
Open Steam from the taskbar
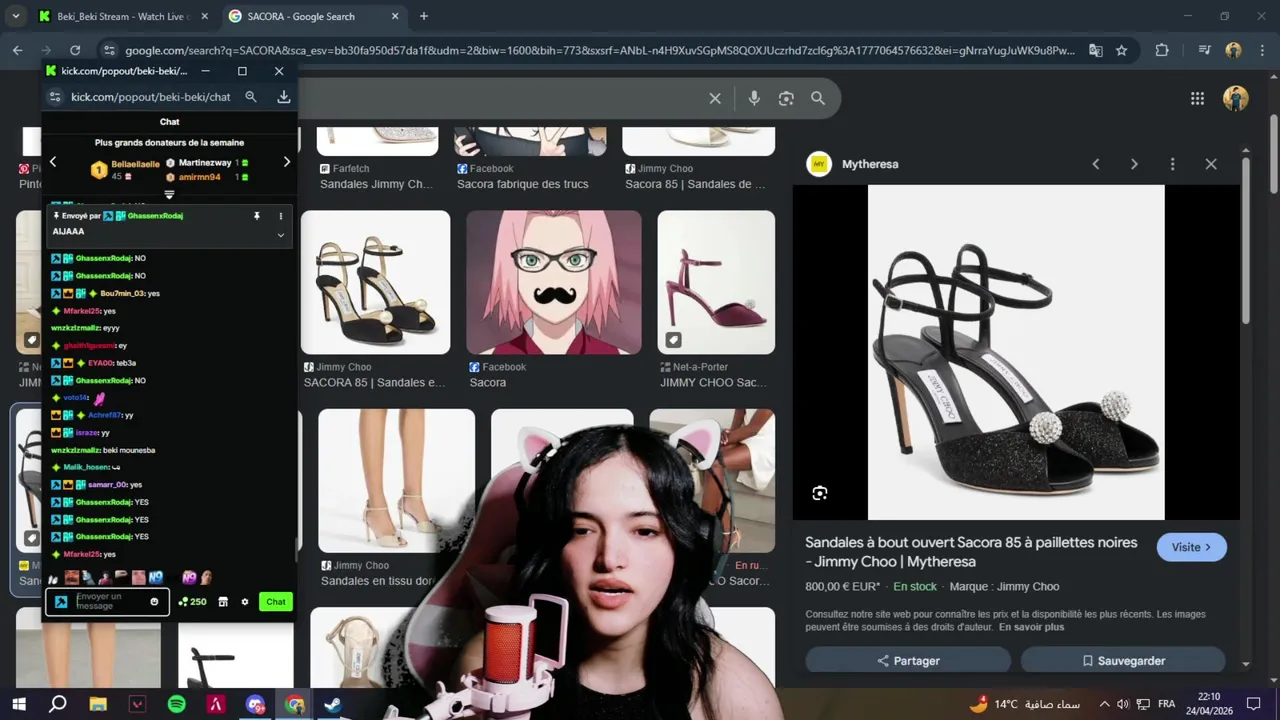point(333,704)
